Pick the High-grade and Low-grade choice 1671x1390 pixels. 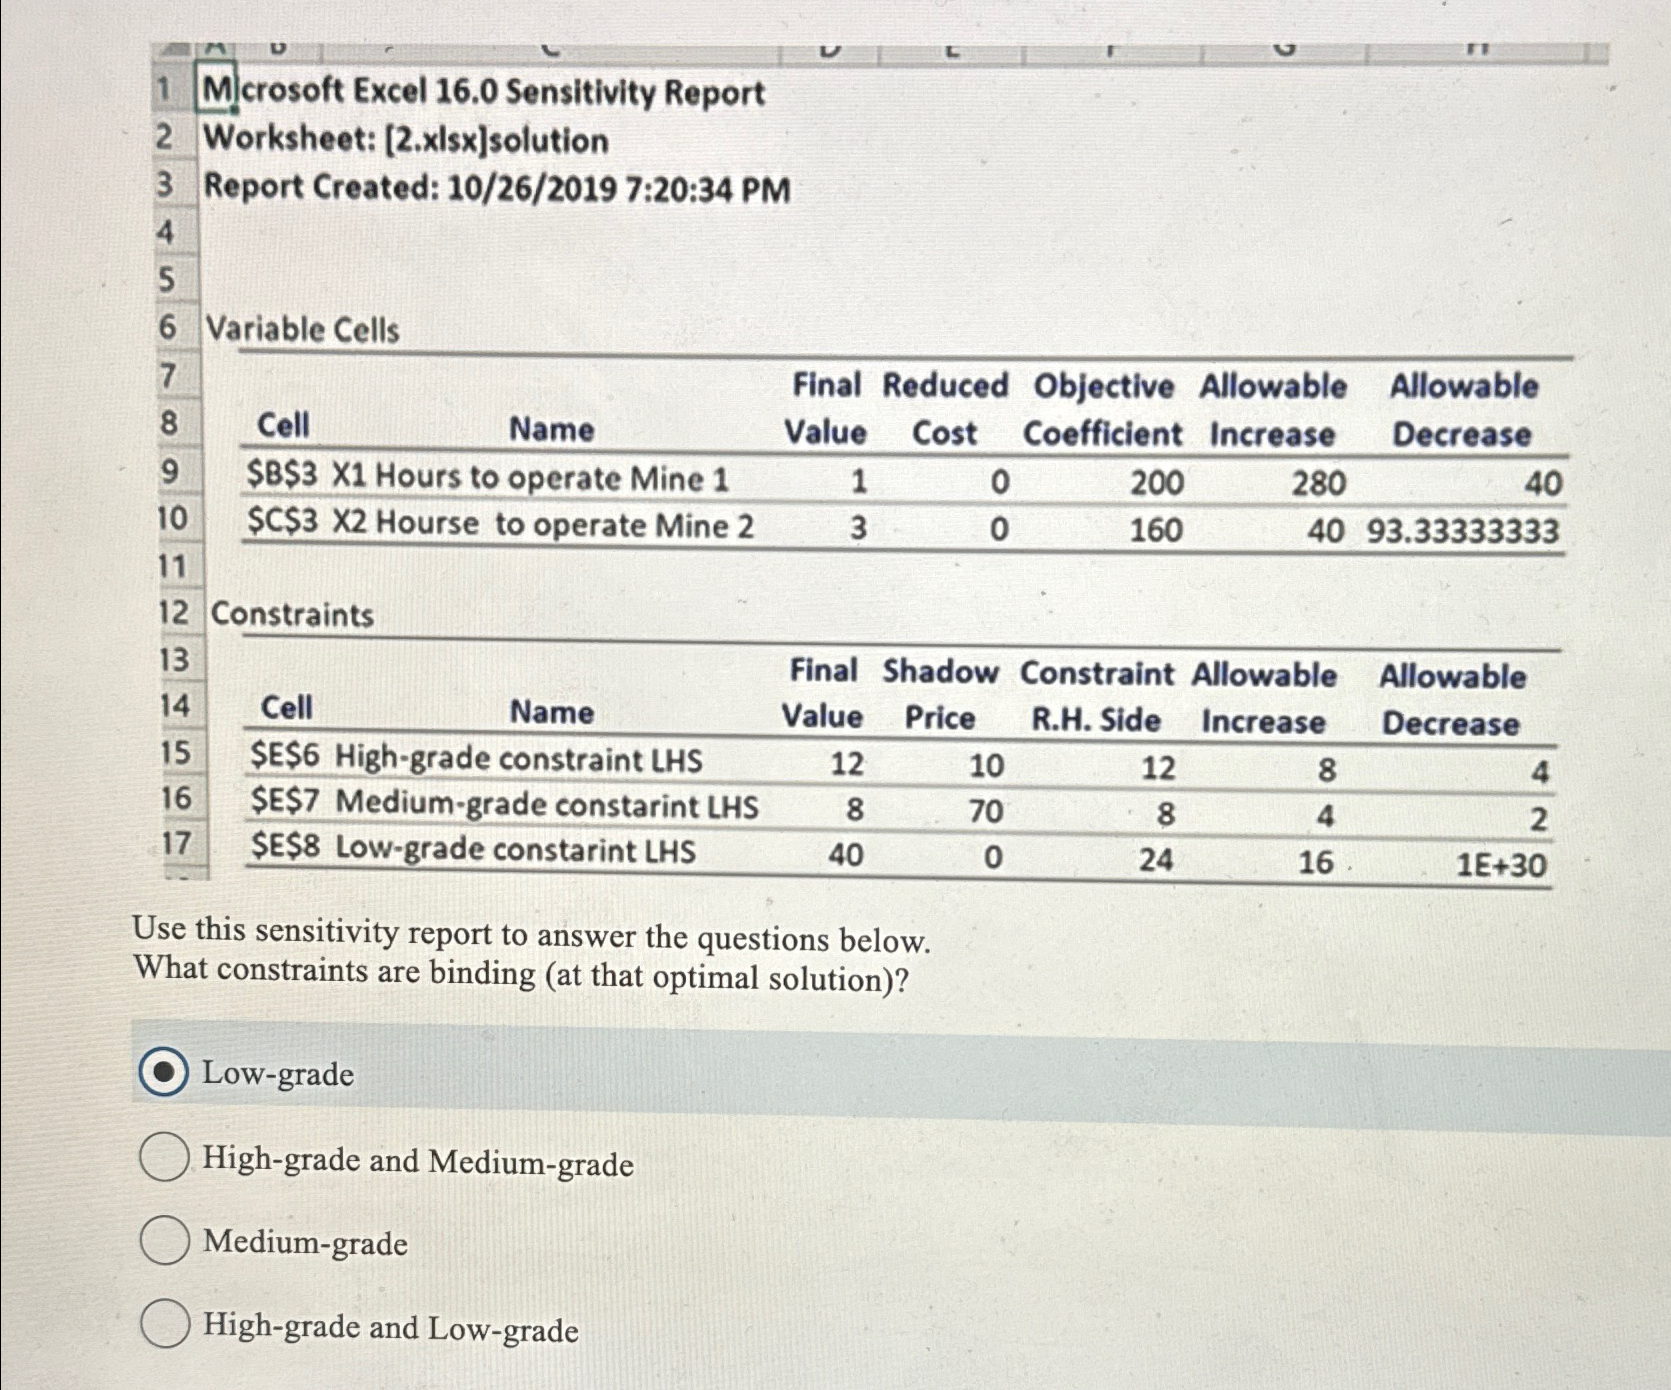tap(163, 1324)
